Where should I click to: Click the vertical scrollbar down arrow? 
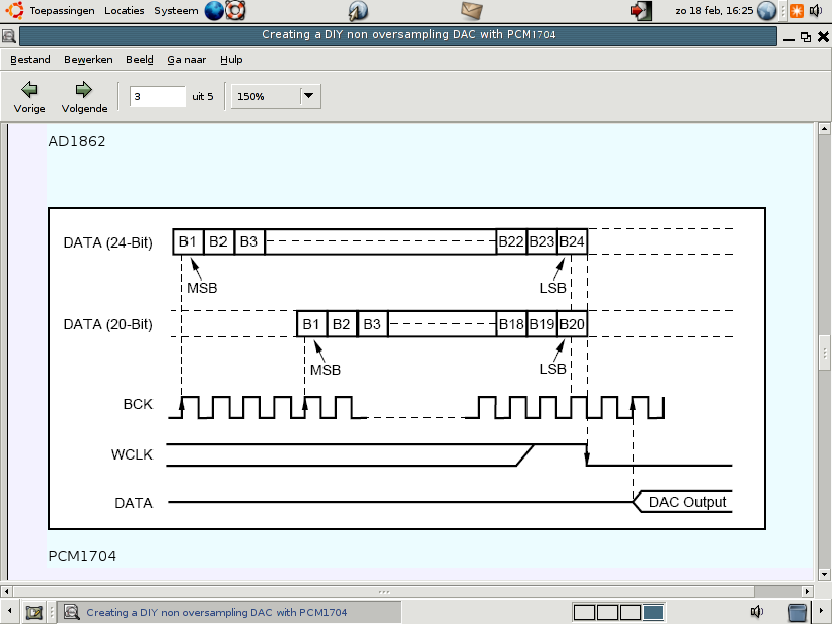pyautogui.click(x=824, y=575)
